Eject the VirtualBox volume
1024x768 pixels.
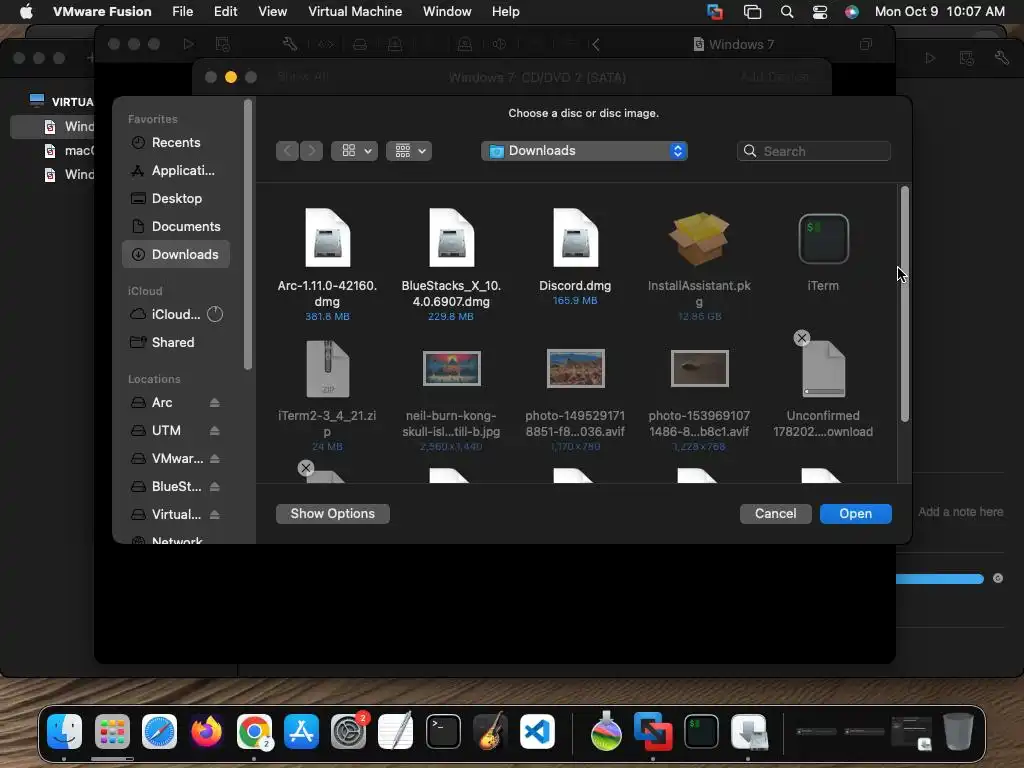[x=214, y=515]
